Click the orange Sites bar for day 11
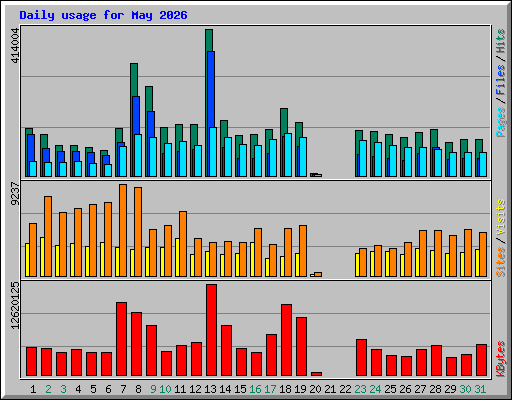Screen dimensions: 512x400 pos(183,244)
